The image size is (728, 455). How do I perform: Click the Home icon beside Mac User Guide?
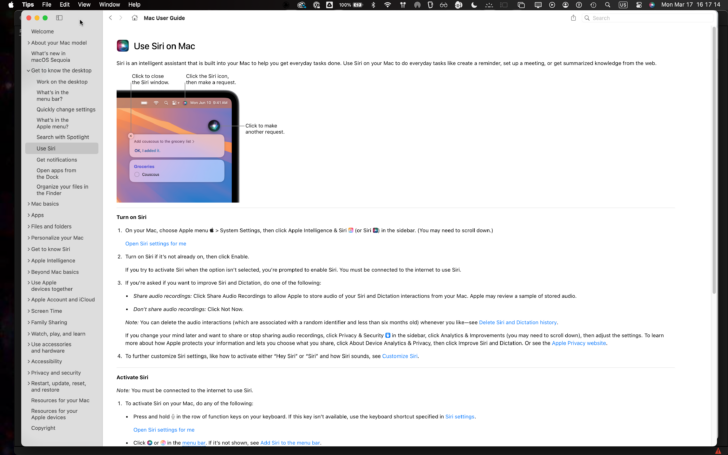pyautogui.click(x=135, y=18)
